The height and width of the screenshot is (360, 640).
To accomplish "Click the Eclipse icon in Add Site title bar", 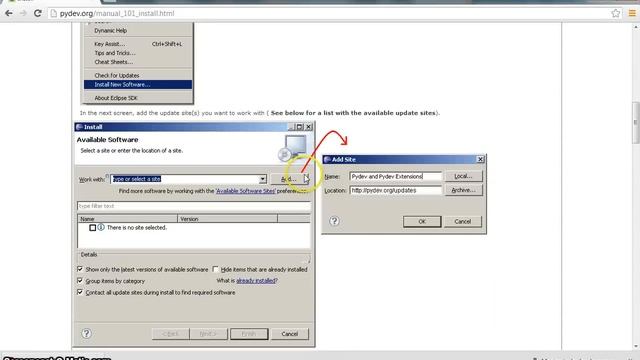I will [327, 159].
